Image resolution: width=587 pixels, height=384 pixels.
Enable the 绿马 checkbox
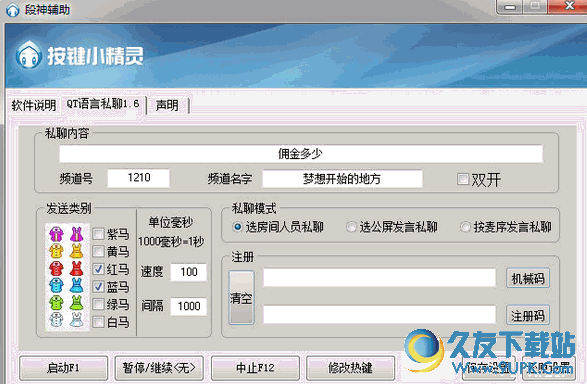coord(98,304)
